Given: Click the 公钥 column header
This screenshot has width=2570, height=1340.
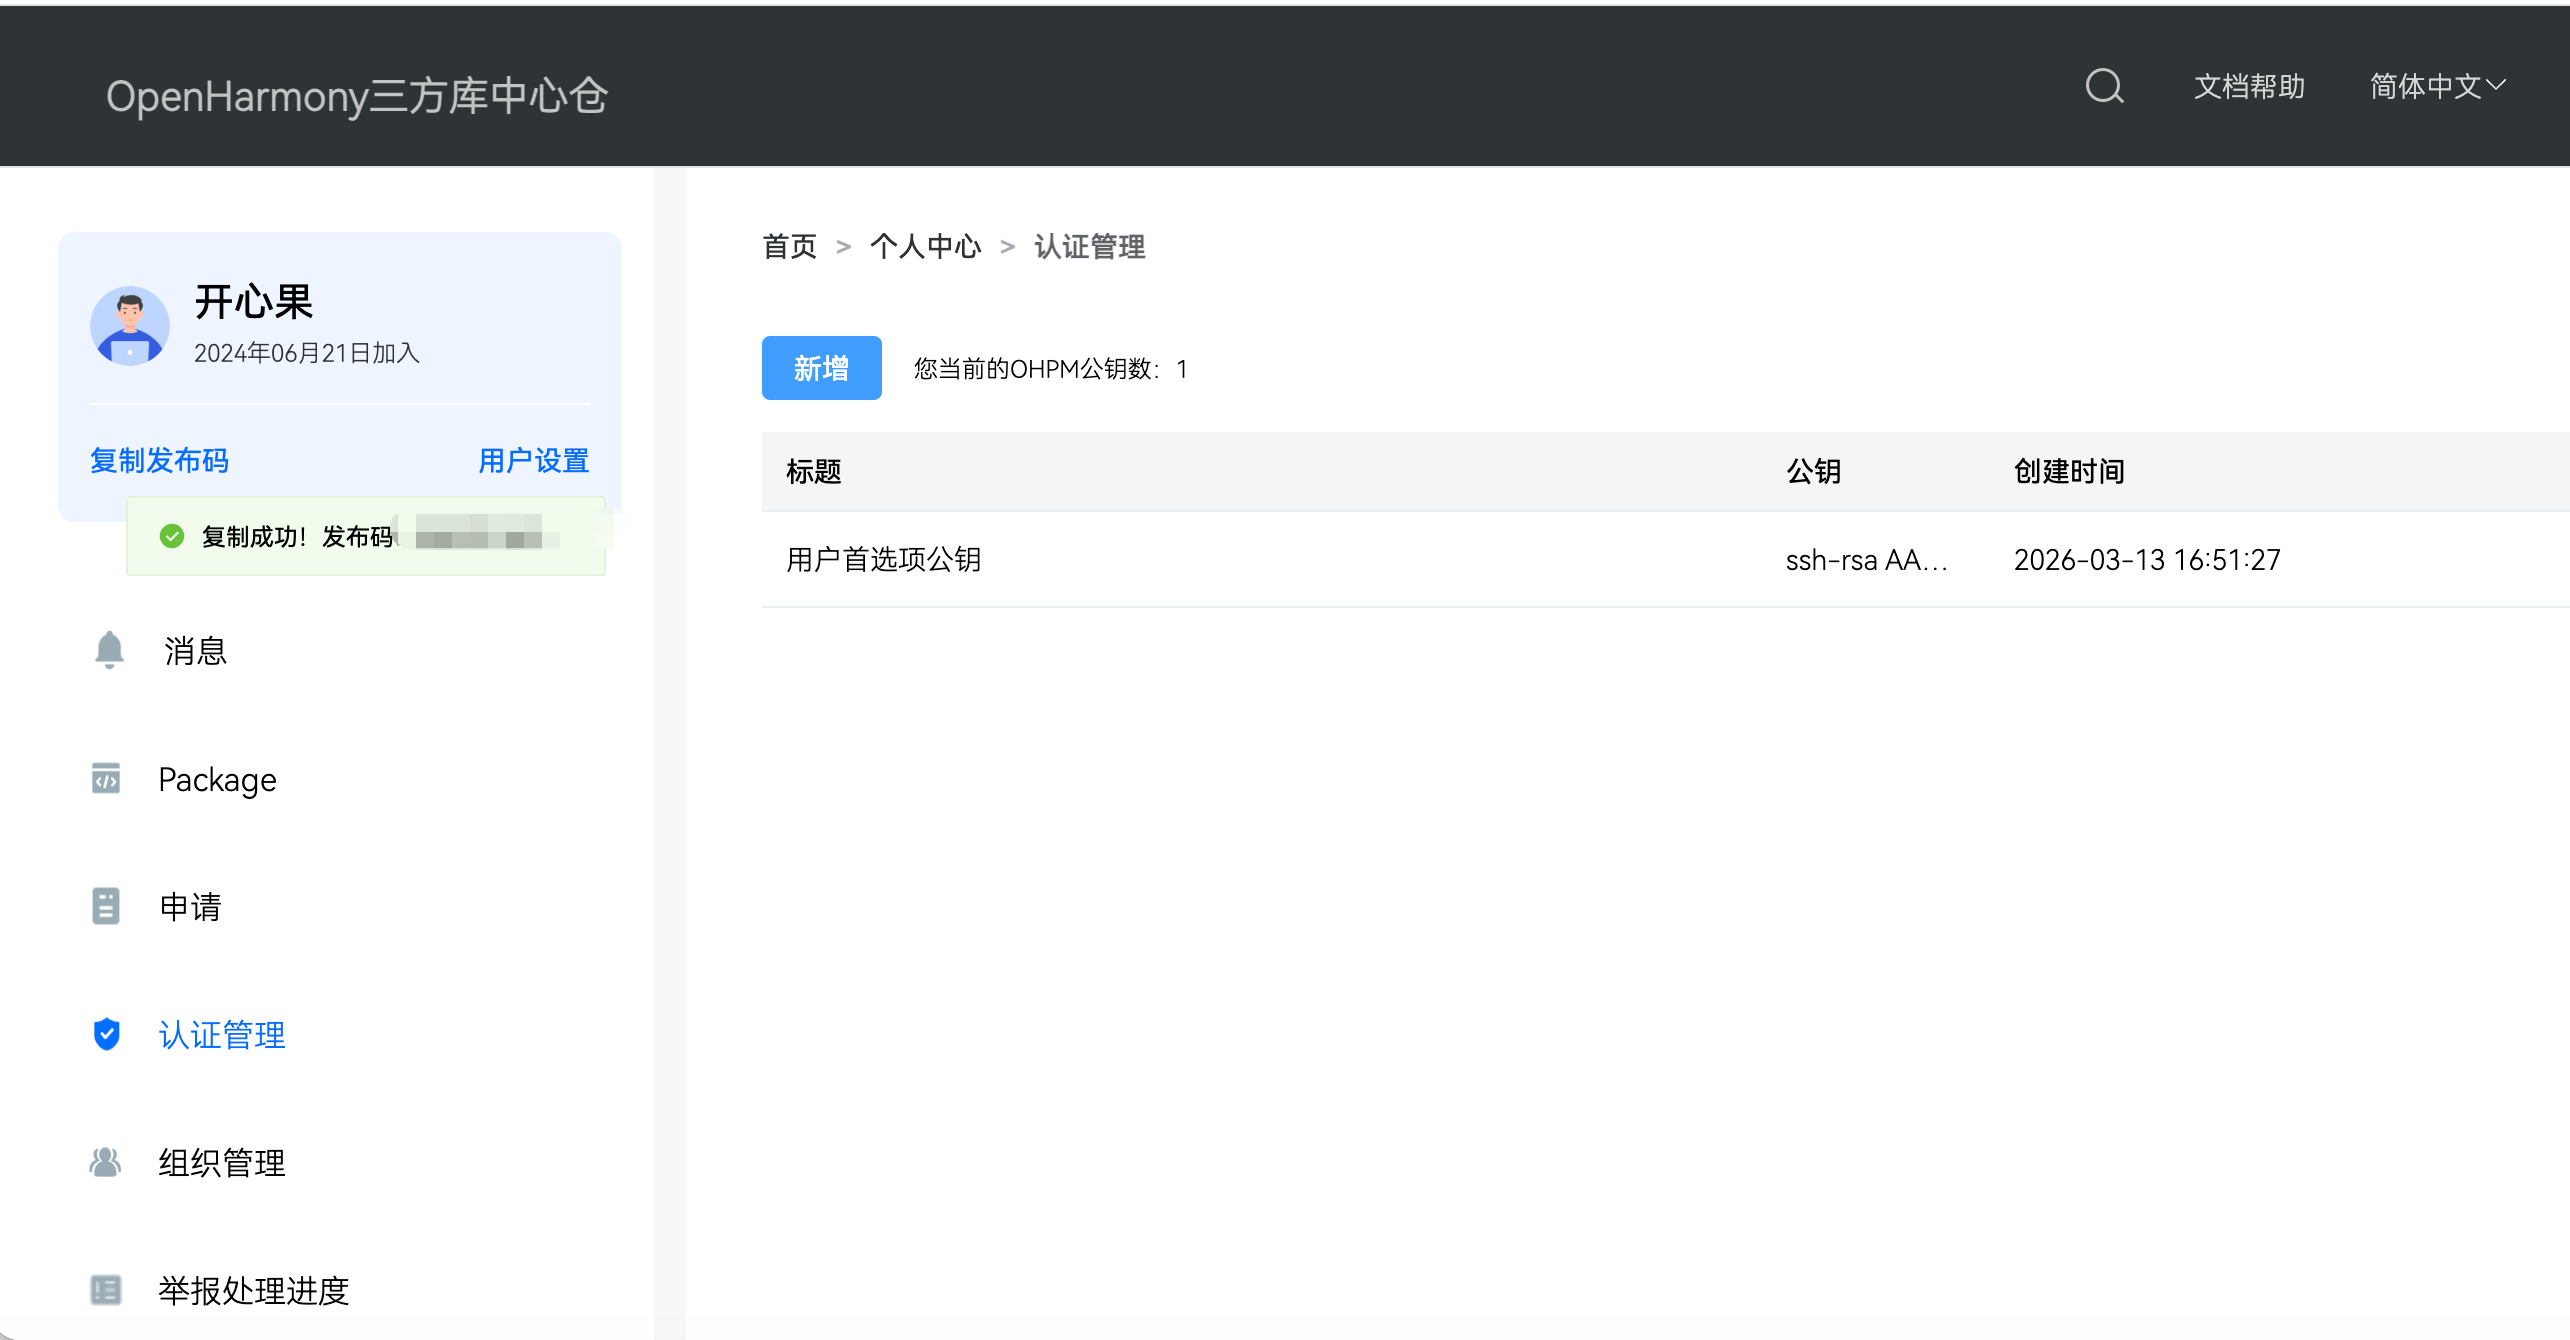Looking at the screenshot, I should pyautogui.click(x=1814, y=471).
